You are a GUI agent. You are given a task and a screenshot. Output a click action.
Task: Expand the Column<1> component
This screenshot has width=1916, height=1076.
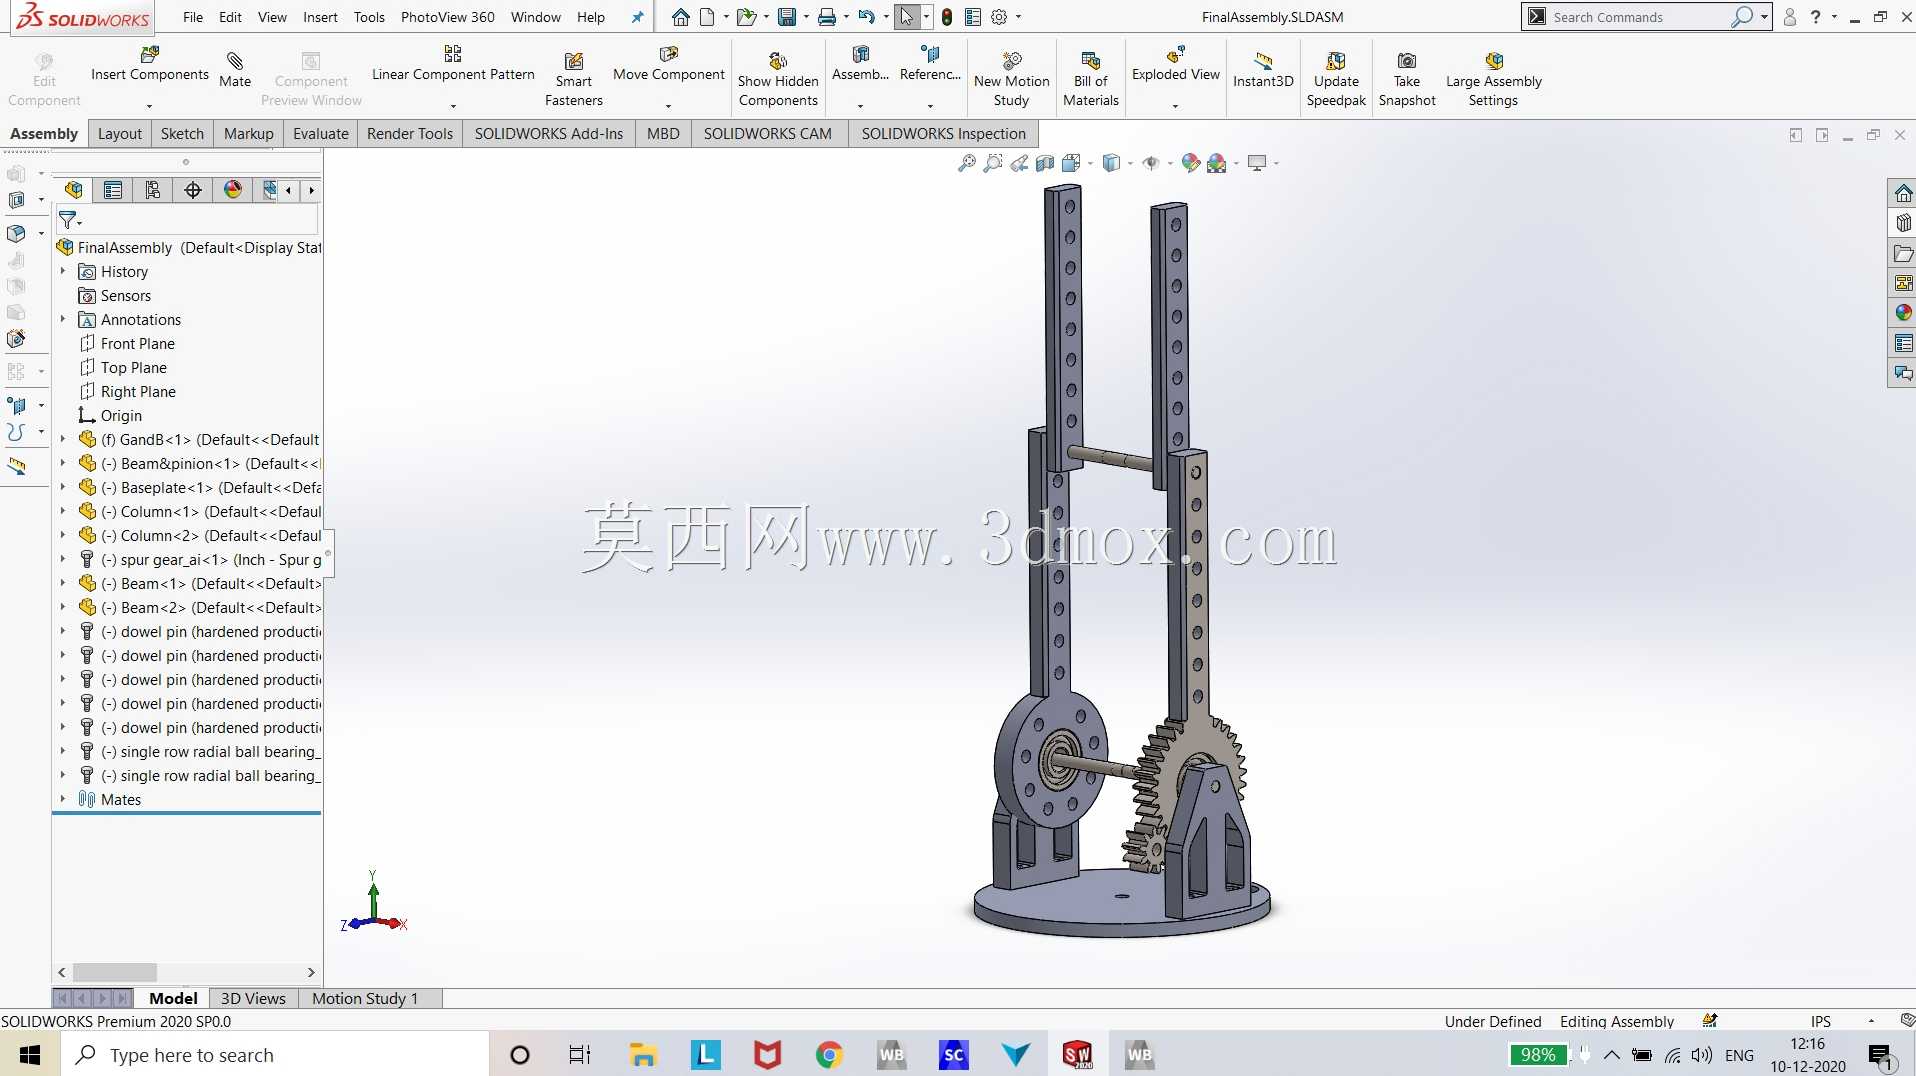pos(63,511)
